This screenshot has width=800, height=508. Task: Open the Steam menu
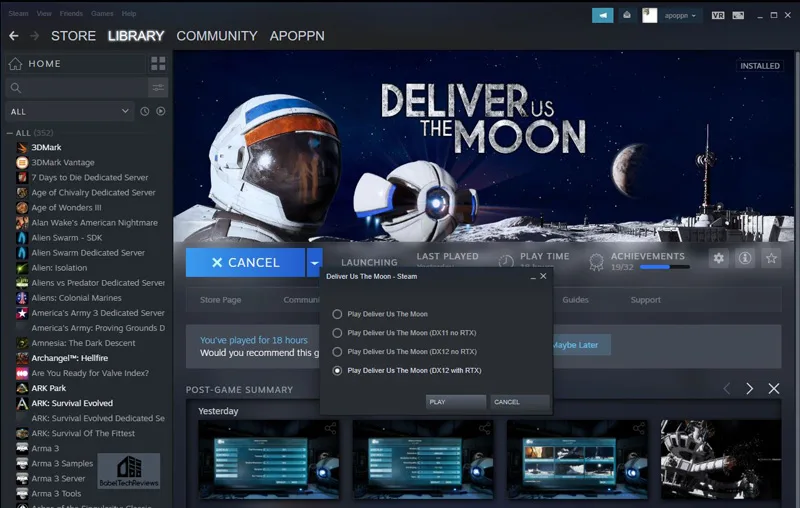pos(18,14)
